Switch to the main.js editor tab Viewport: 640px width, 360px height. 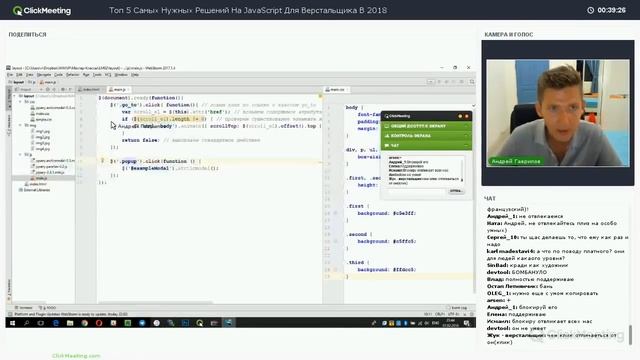119,89
